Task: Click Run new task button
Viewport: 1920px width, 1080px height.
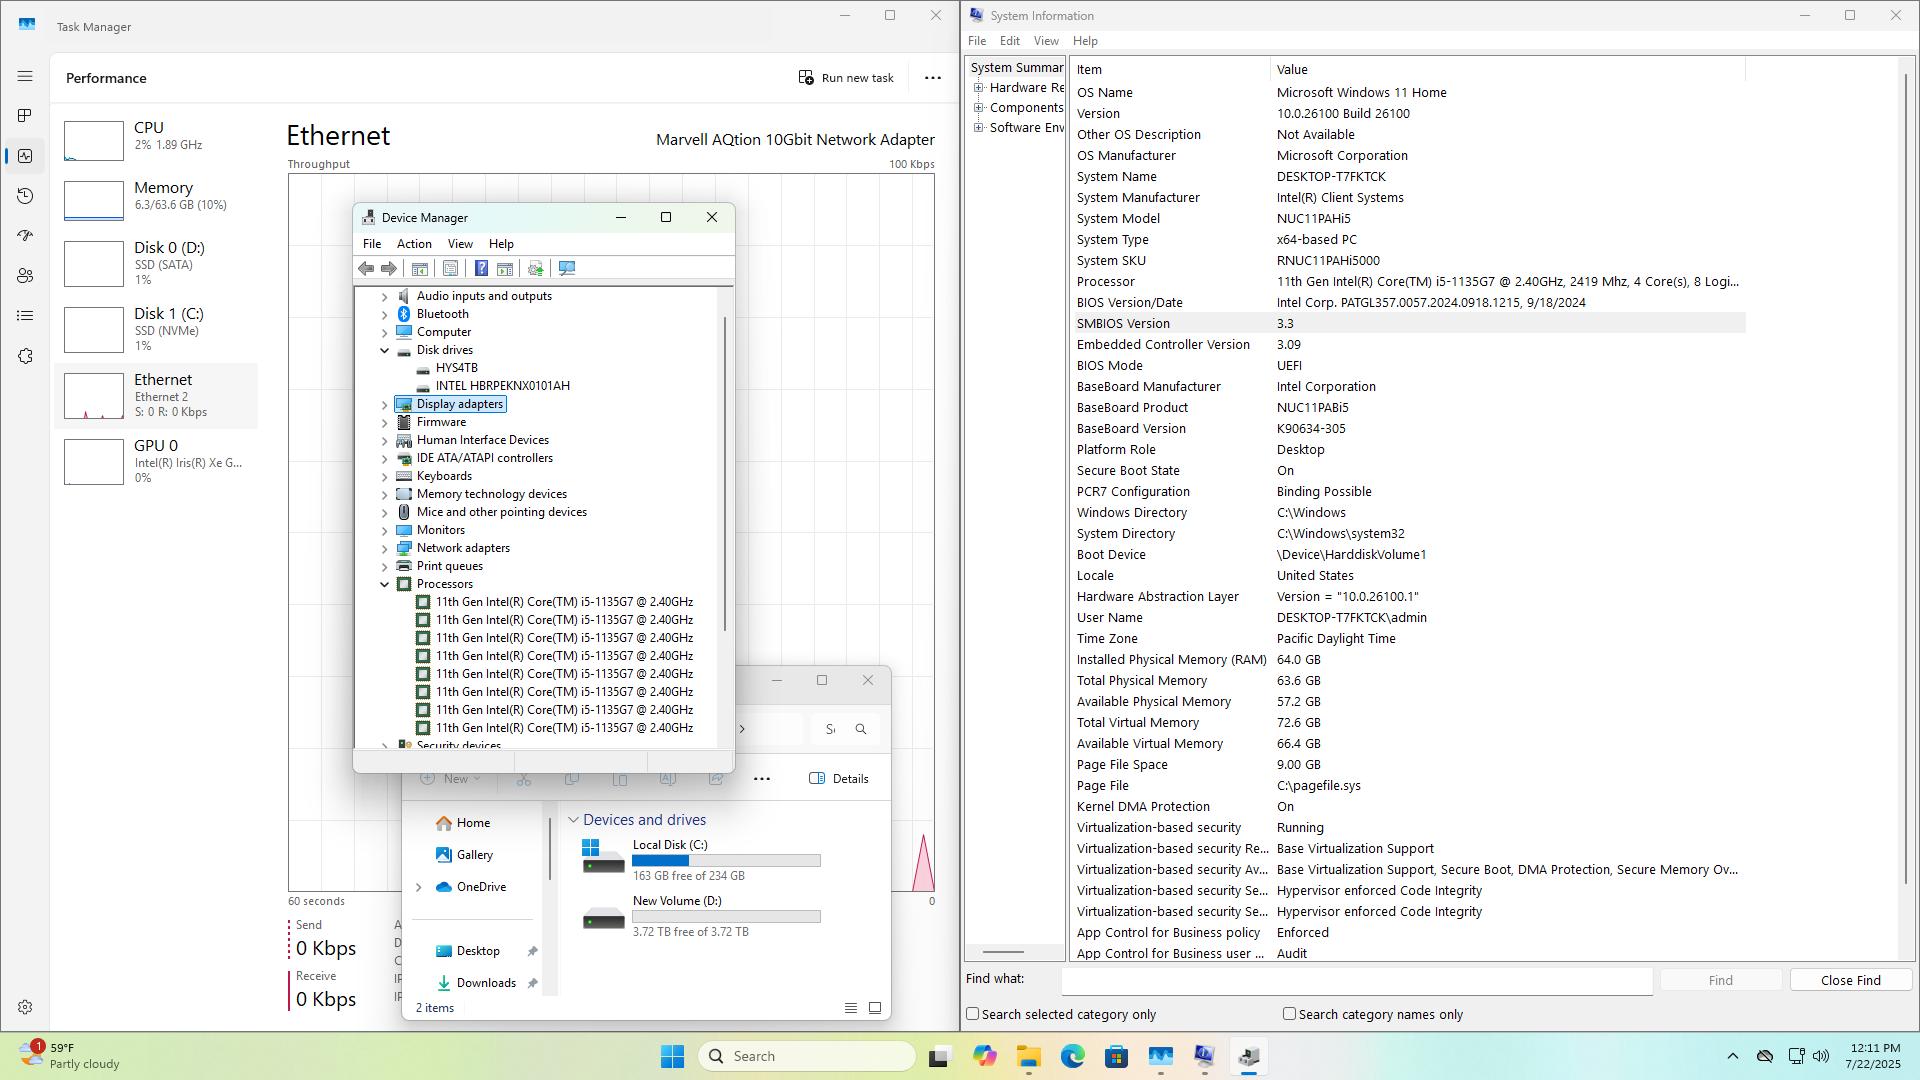Action: (x=846, y=78)
